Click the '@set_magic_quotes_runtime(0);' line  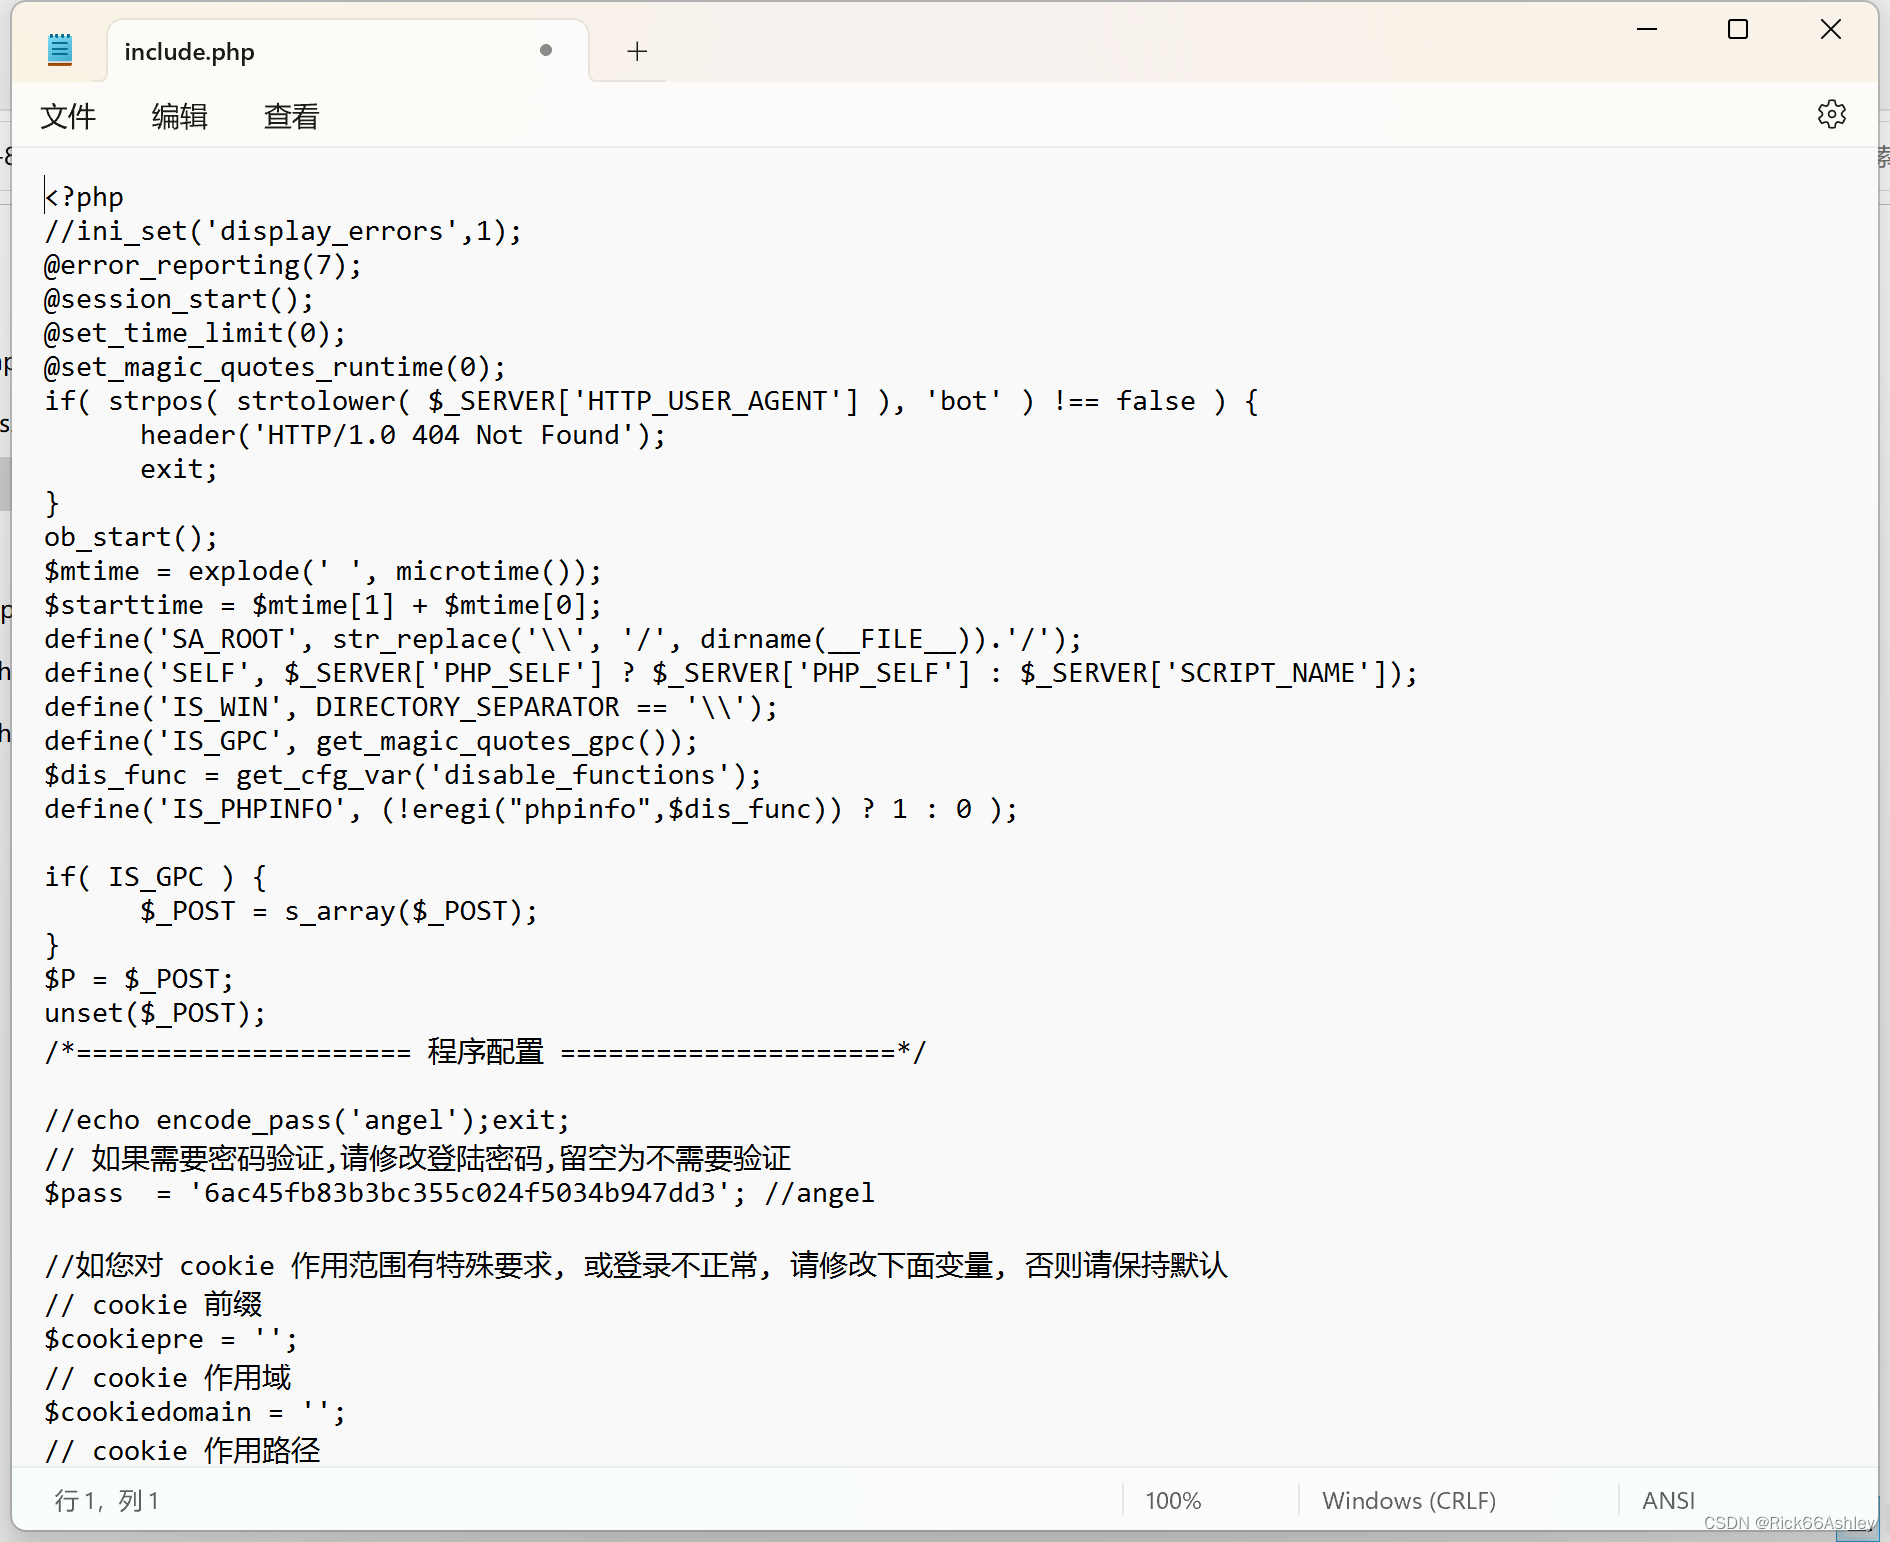pyautogui.click(x=275, y=367)
